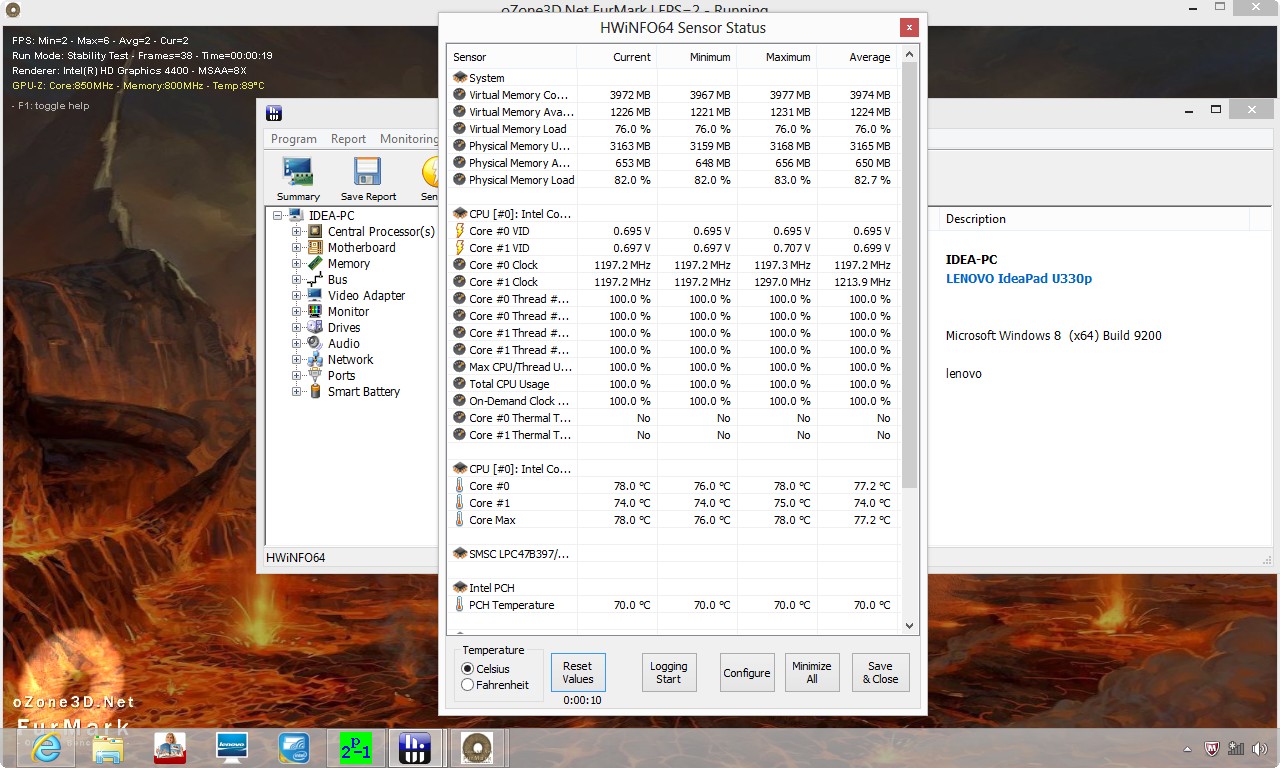Open the network signal tray icon
This screenshot has width=1280, height=768.
coord(1236,748)
